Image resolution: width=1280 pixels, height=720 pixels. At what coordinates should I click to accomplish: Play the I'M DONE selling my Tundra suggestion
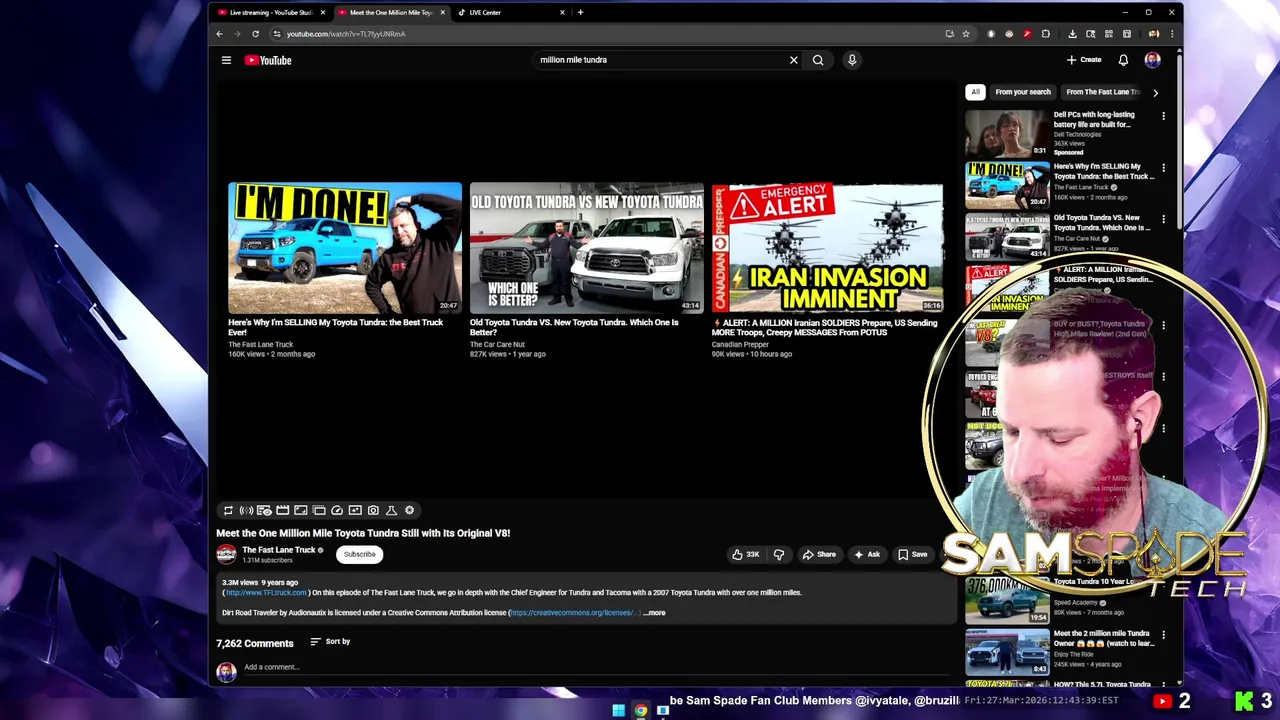click(345, 248)
